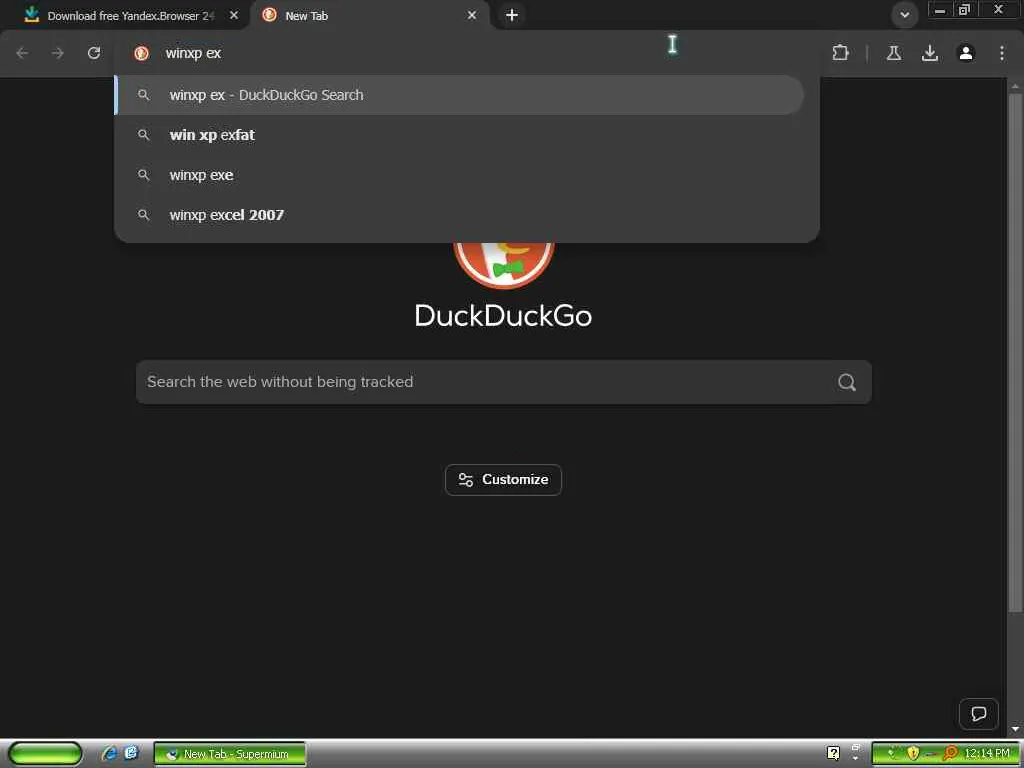
Task: Pick the 'winxp excel 2007' suggestion
Action: point(467,215)
